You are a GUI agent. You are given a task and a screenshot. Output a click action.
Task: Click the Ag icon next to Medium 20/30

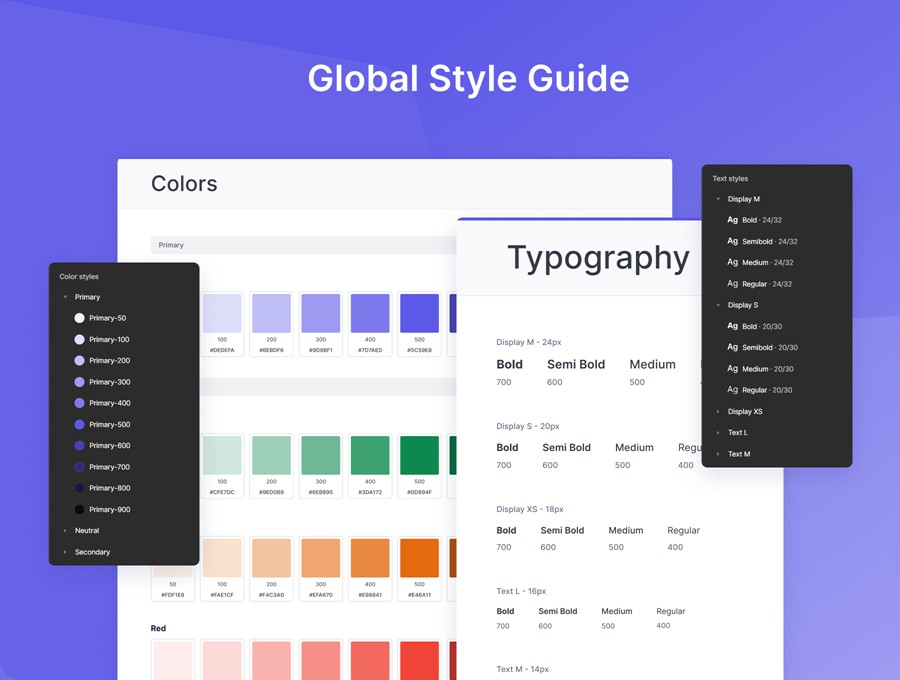point(733,368)
